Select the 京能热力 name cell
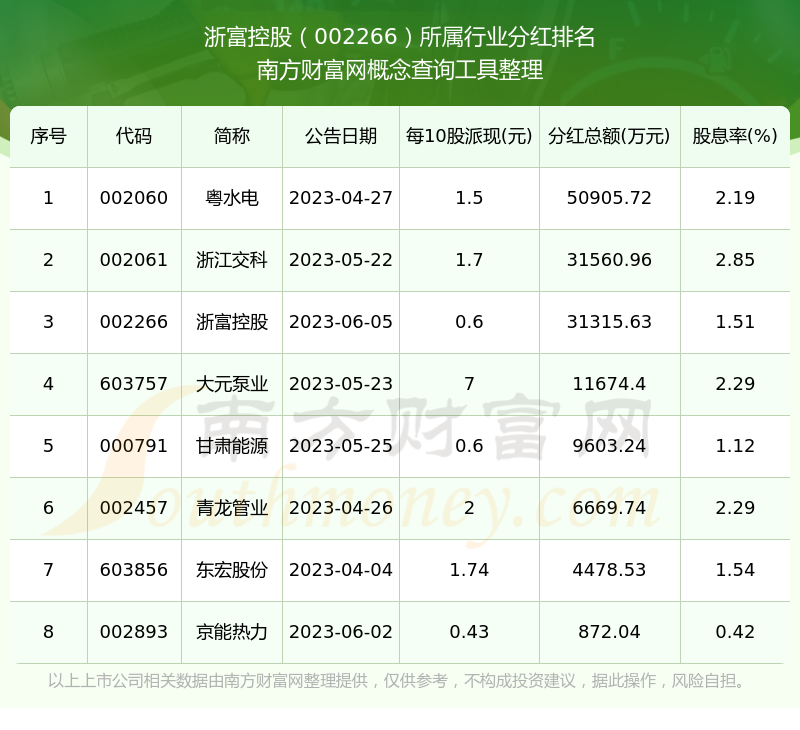 (x=232, y=632)
